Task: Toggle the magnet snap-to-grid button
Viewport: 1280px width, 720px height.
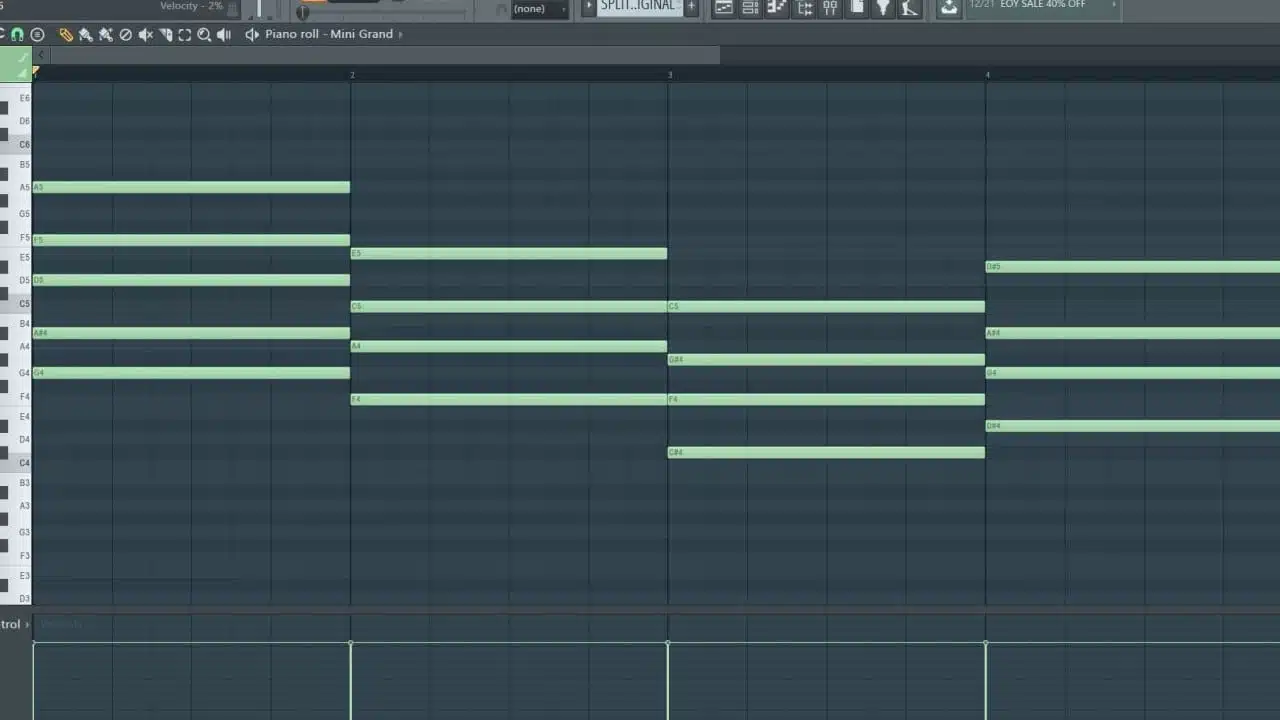Action: pos(17,34)
